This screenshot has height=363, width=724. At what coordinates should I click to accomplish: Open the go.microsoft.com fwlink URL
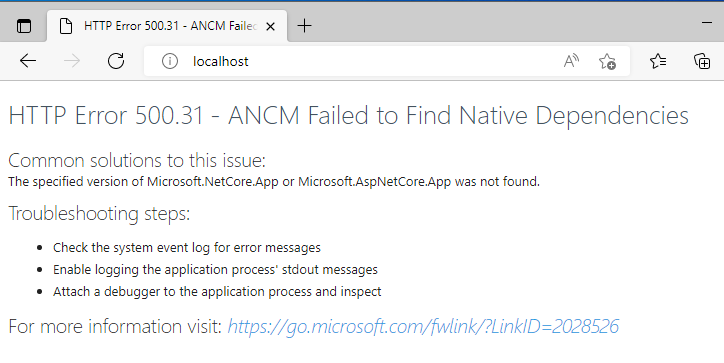(x=423, y=327)
